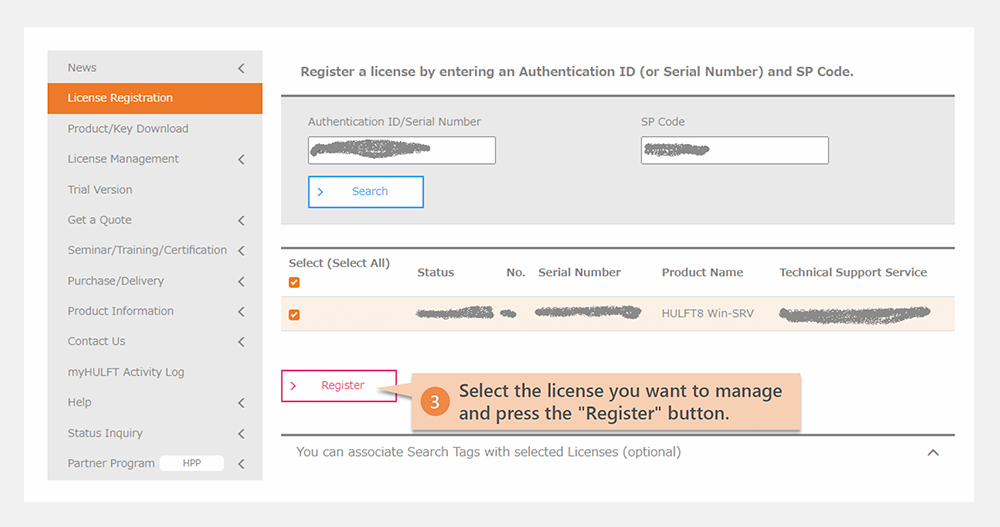Expand Purchase/Delivery submenu arrow
Screen dimensions: 1000x527
coord(241,281)
